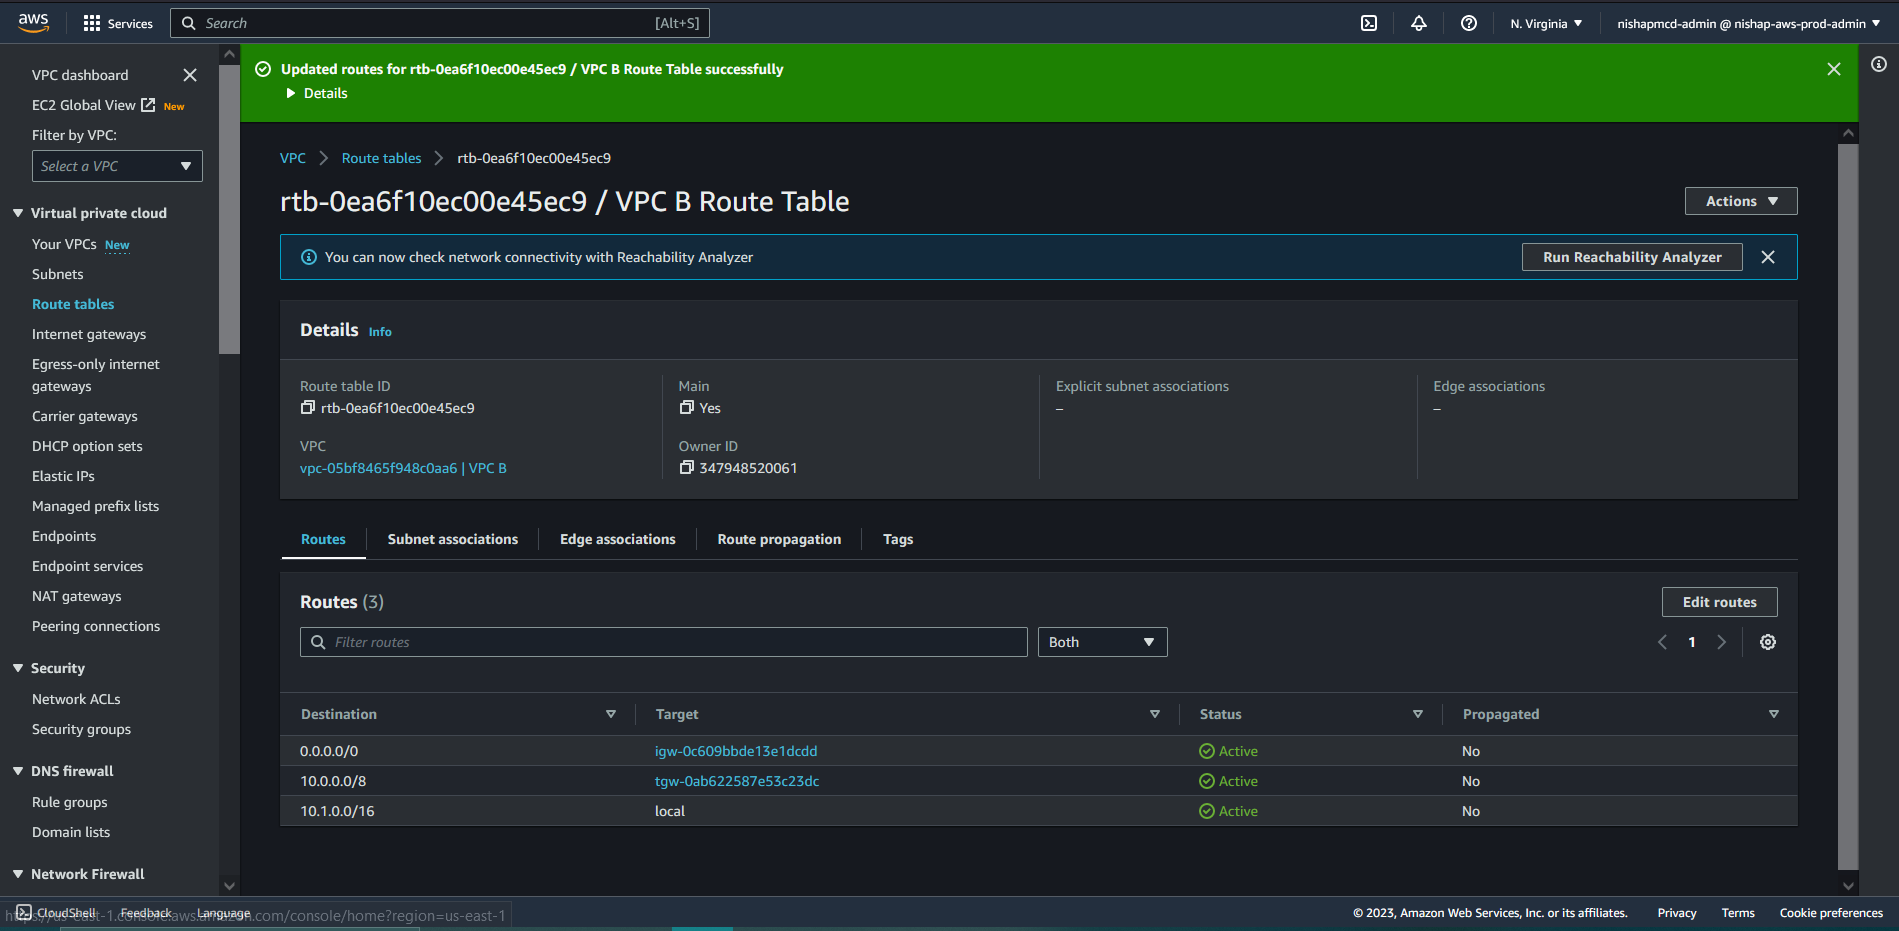Image resolution: width=1899 pixels, height=931 pixels.
Task: Click the Edit routes button
Action: pos(1718,602)
